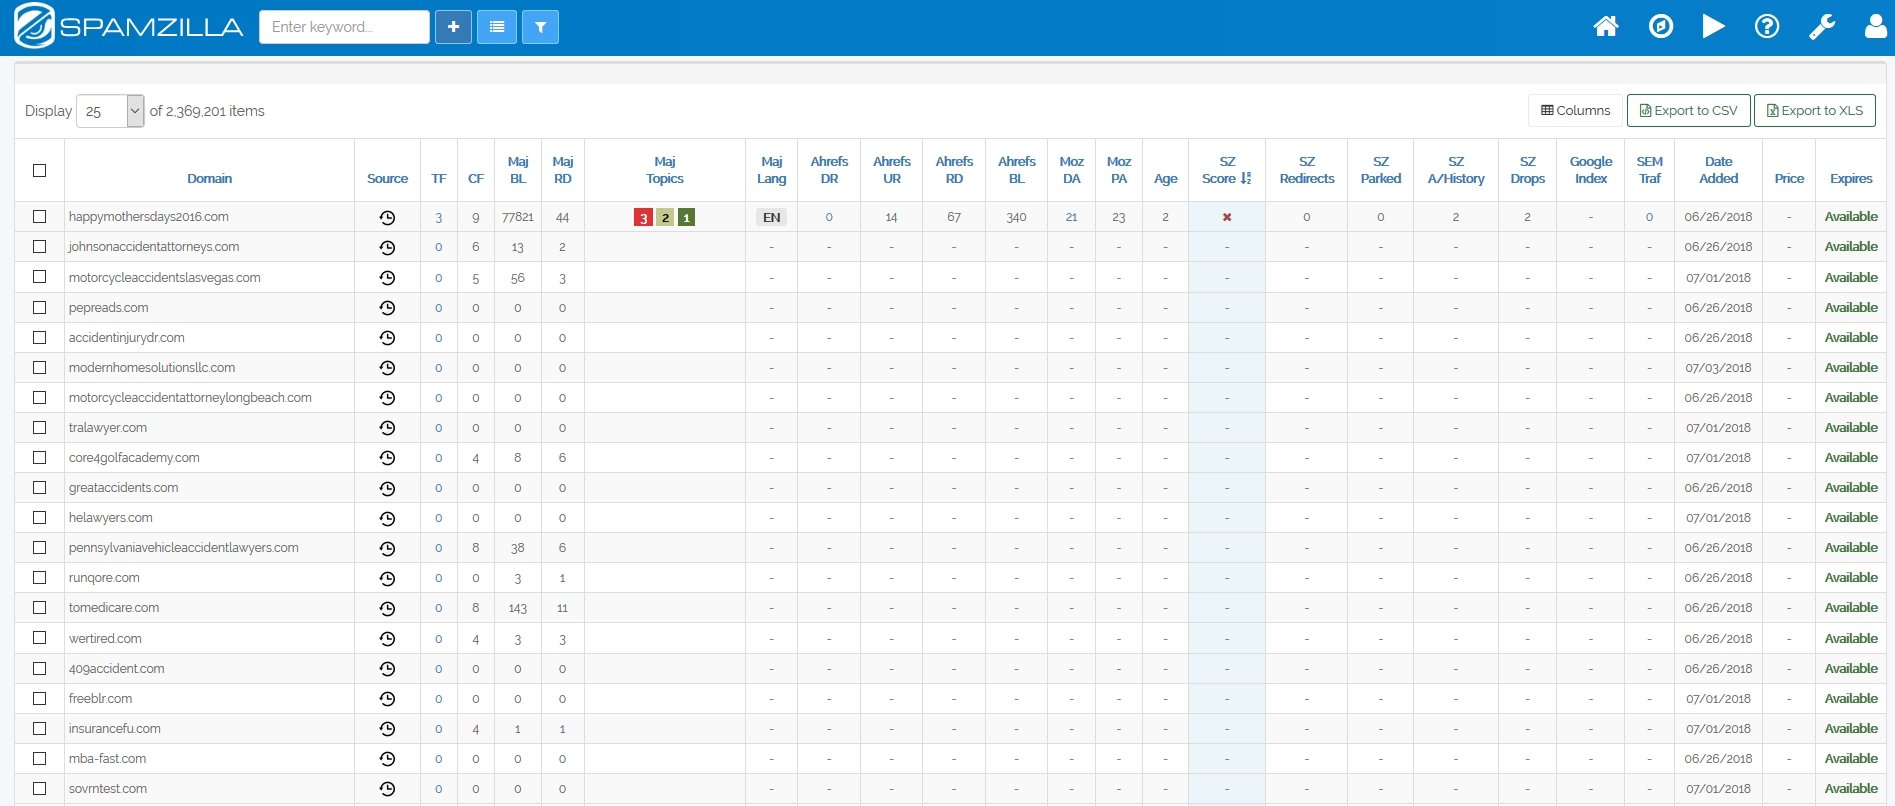1895x806 pixels.
Task: Check the tralawyer.com row checkbox
Action: pos(40,427)
